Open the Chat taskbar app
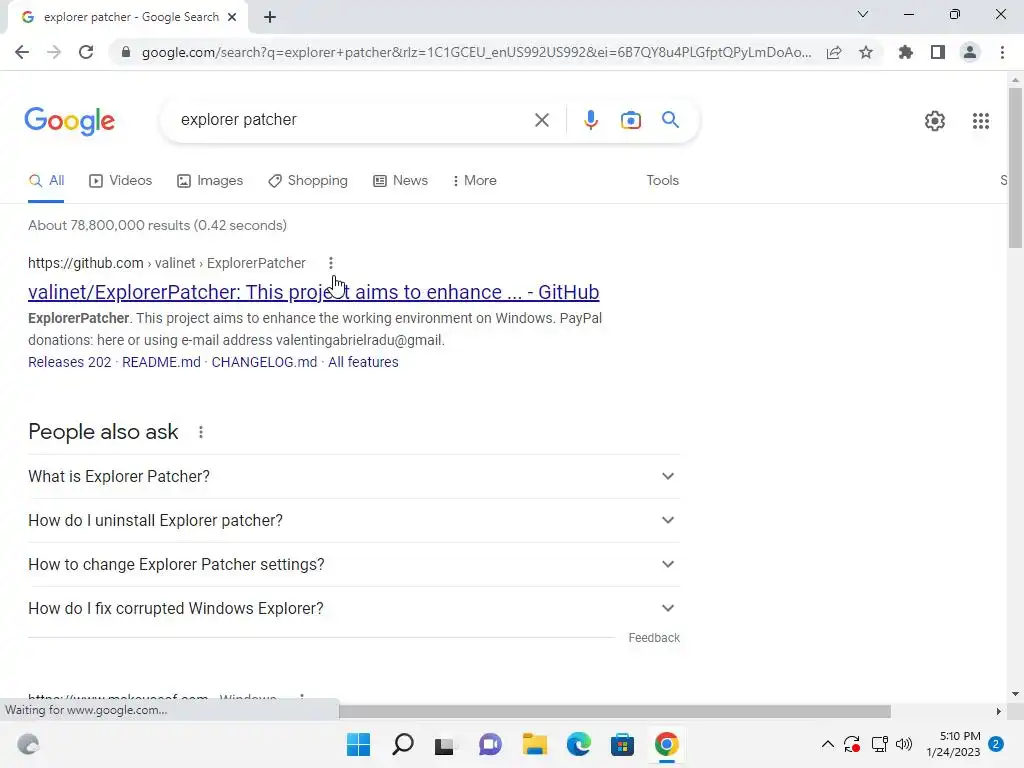This screenshot has width=1024, height=768. tap(490, 744)
